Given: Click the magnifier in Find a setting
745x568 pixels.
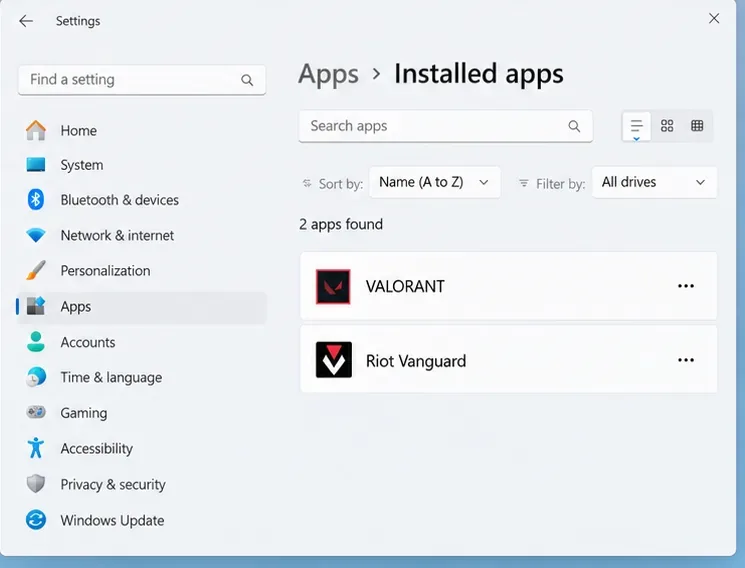Looking at the screenshot, I should (x=247, y=80).
